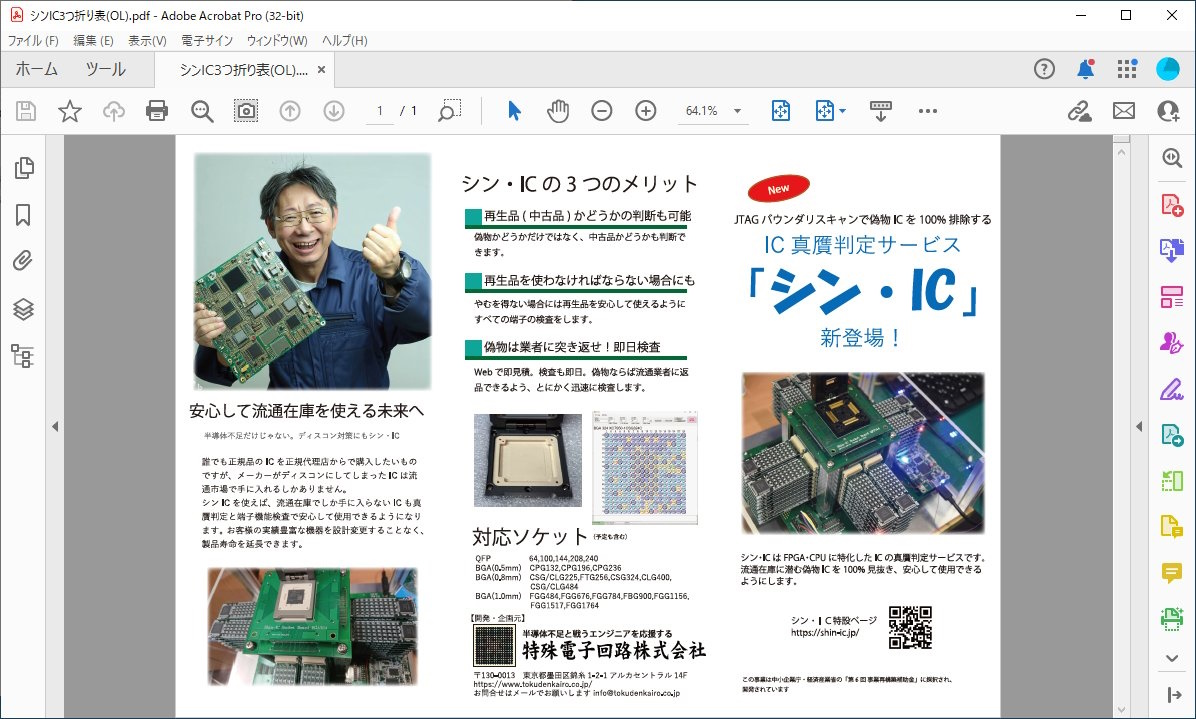Open the ファイル (F) menu
The width and height of the screenshot is (1196, 719).
coord(33,40)
